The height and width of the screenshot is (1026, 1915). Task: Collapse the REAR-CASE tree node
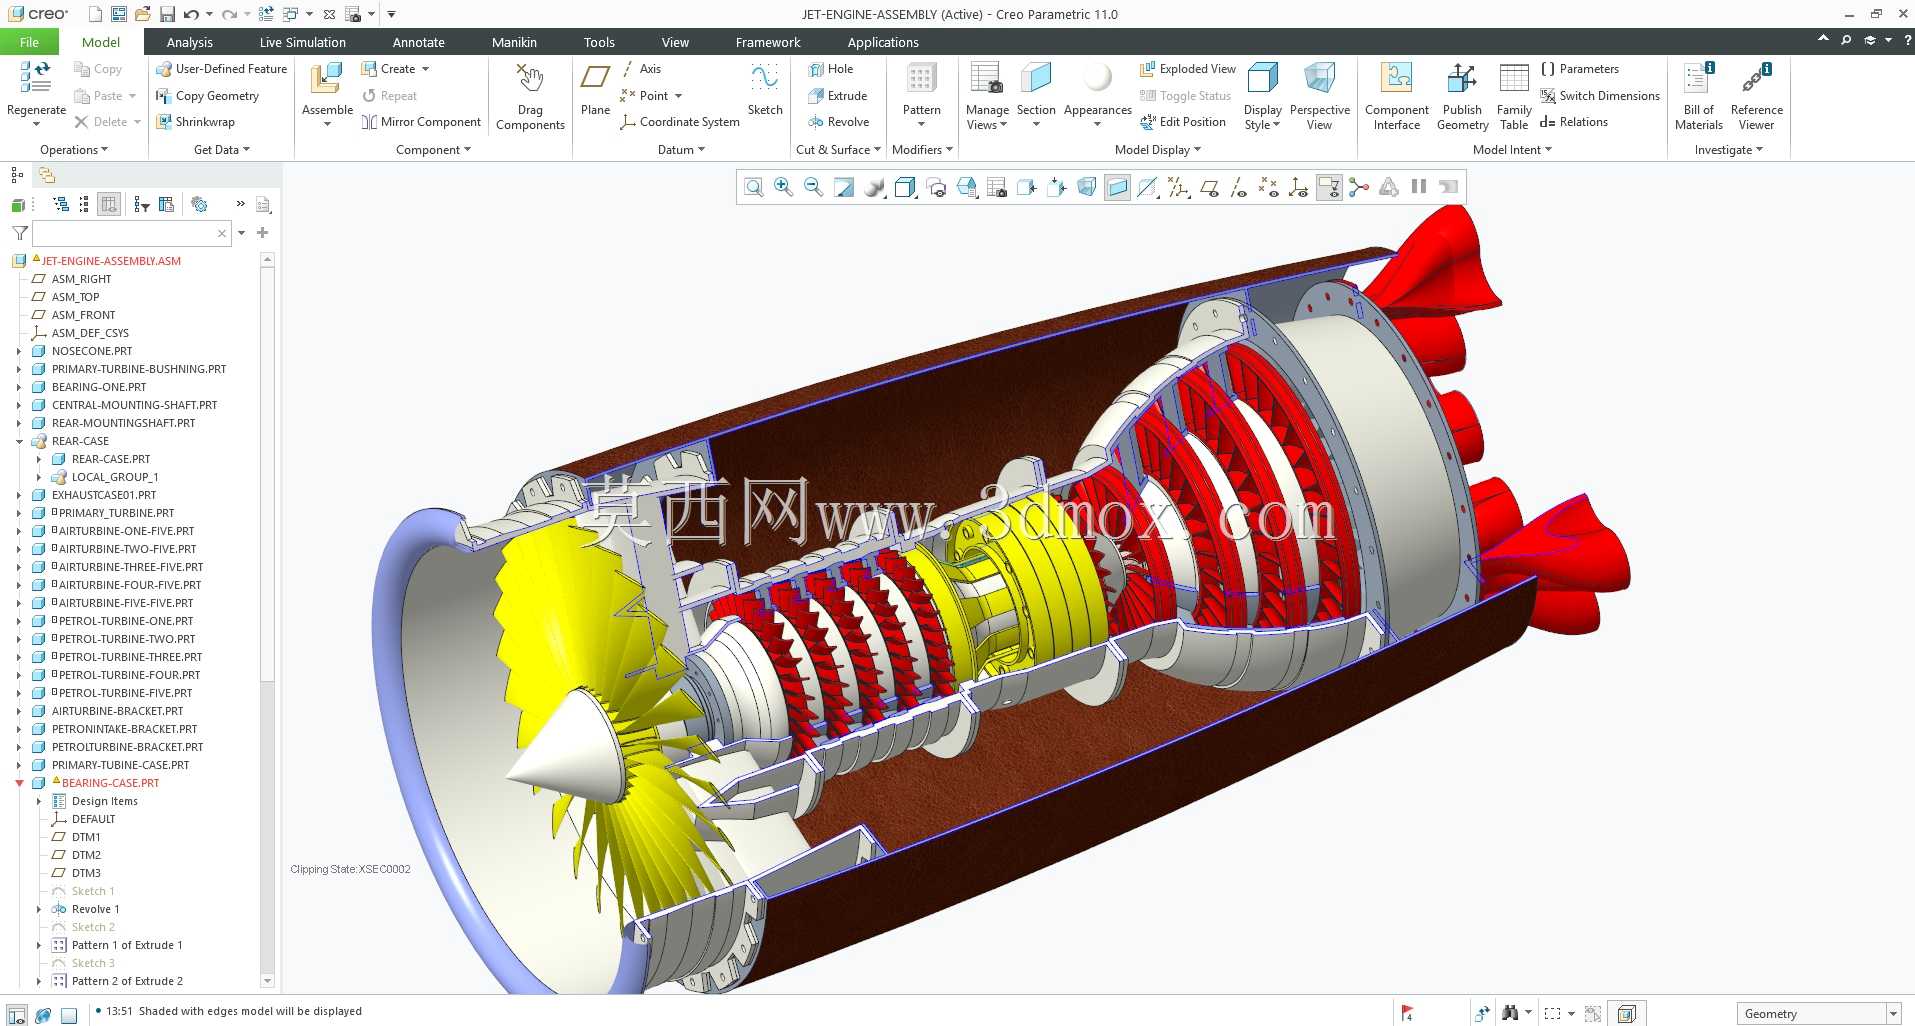[19, 441]
